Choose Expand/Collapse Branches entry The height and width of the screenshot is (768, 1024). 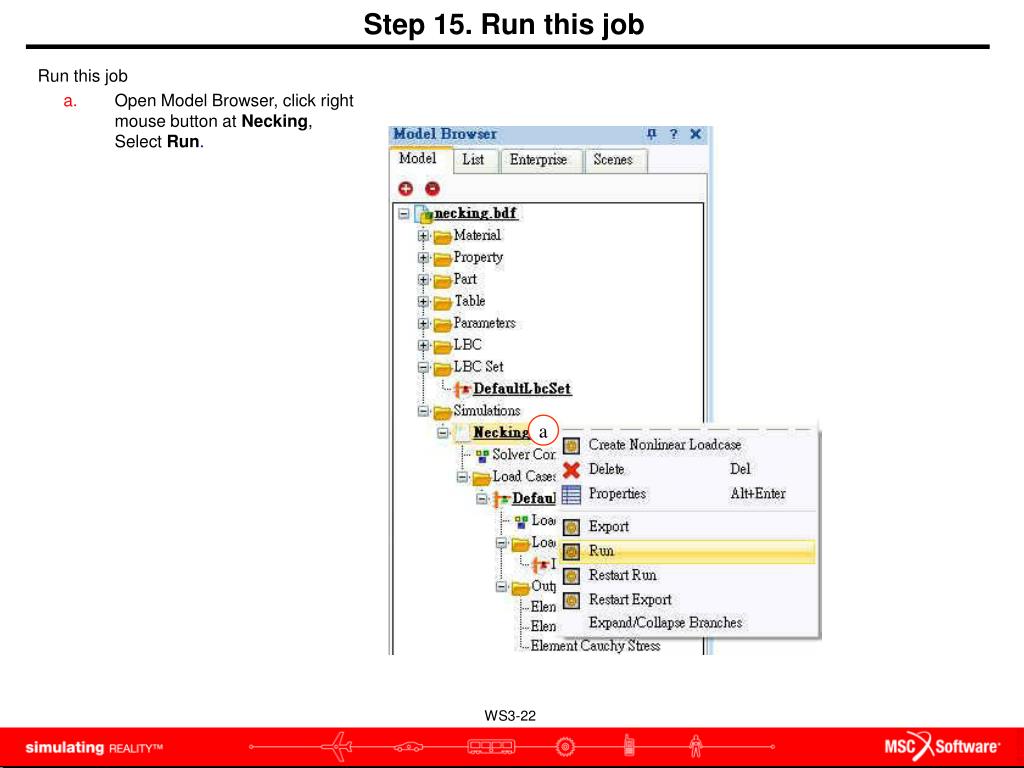[688, 624]
